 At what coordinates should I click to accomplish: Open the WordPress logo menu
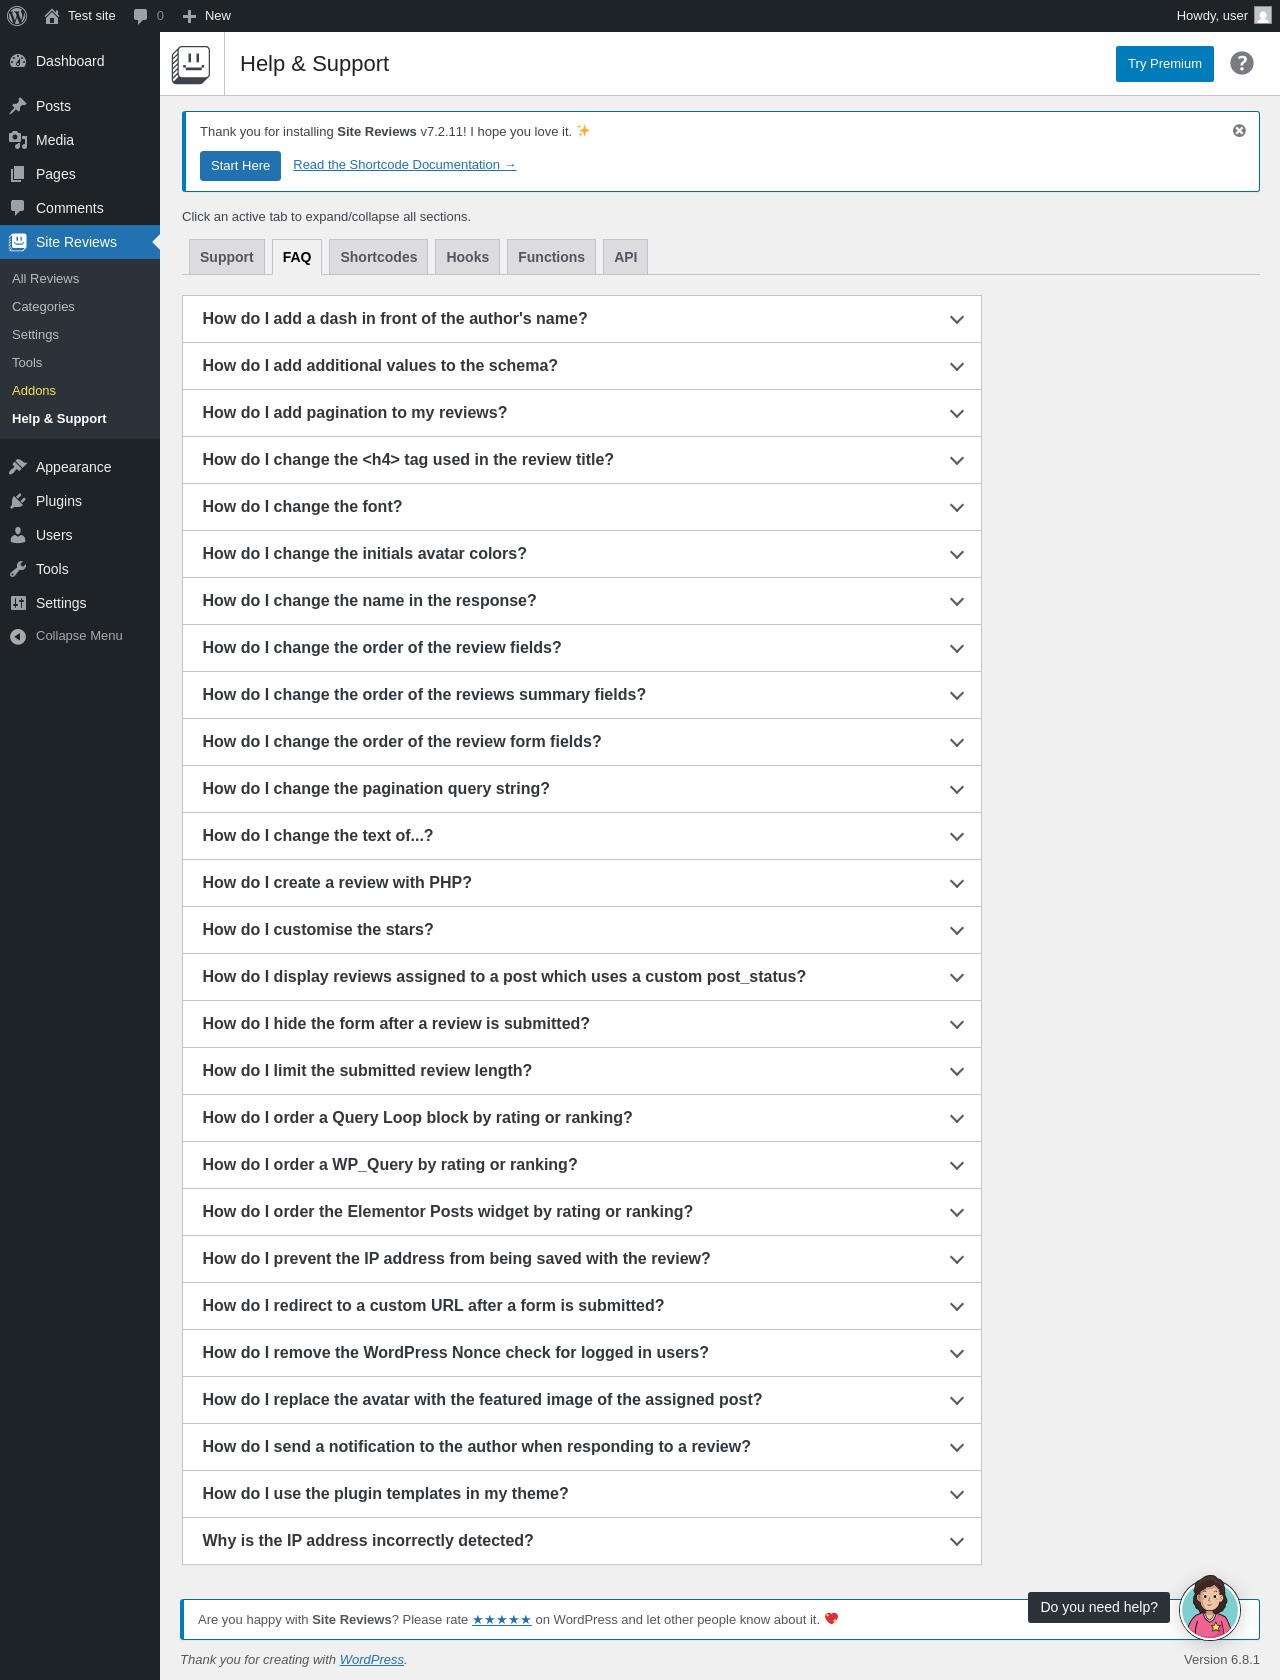click(x=17, y=16)
